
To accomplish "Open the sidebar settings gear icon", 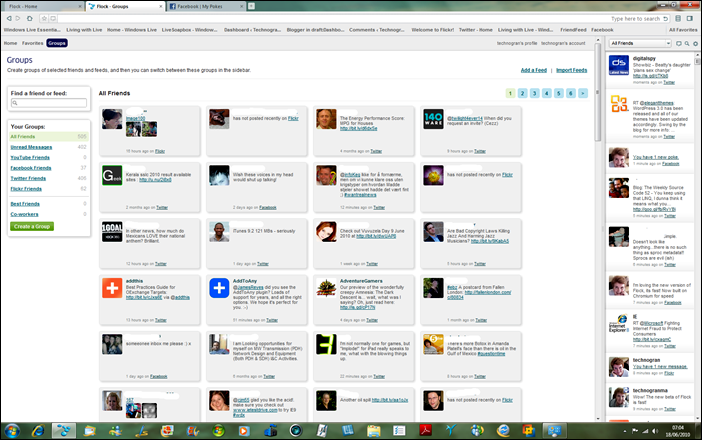I will tap(695, 43).
